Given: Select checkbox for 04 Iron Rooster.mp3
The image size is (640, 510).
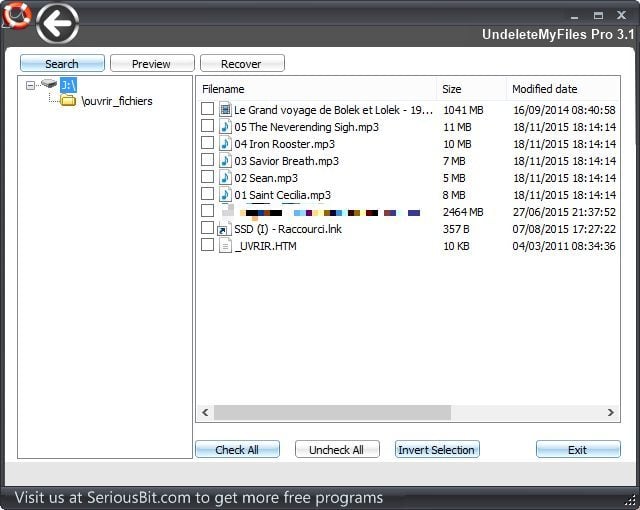Looking at the screenshot, I should tap(207, 143).
